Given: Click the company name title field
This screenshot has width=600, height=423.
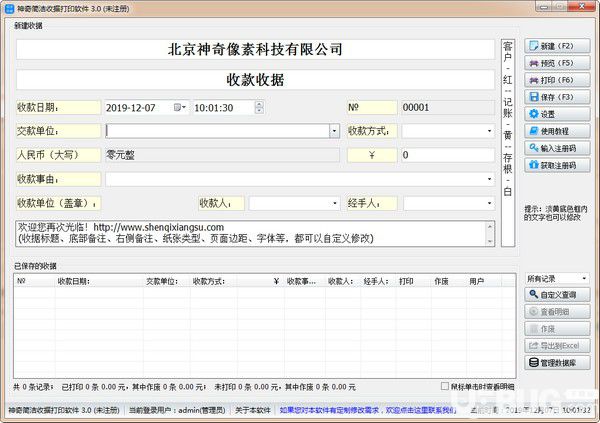Looking at the screenshot, I should pos(255,49).
